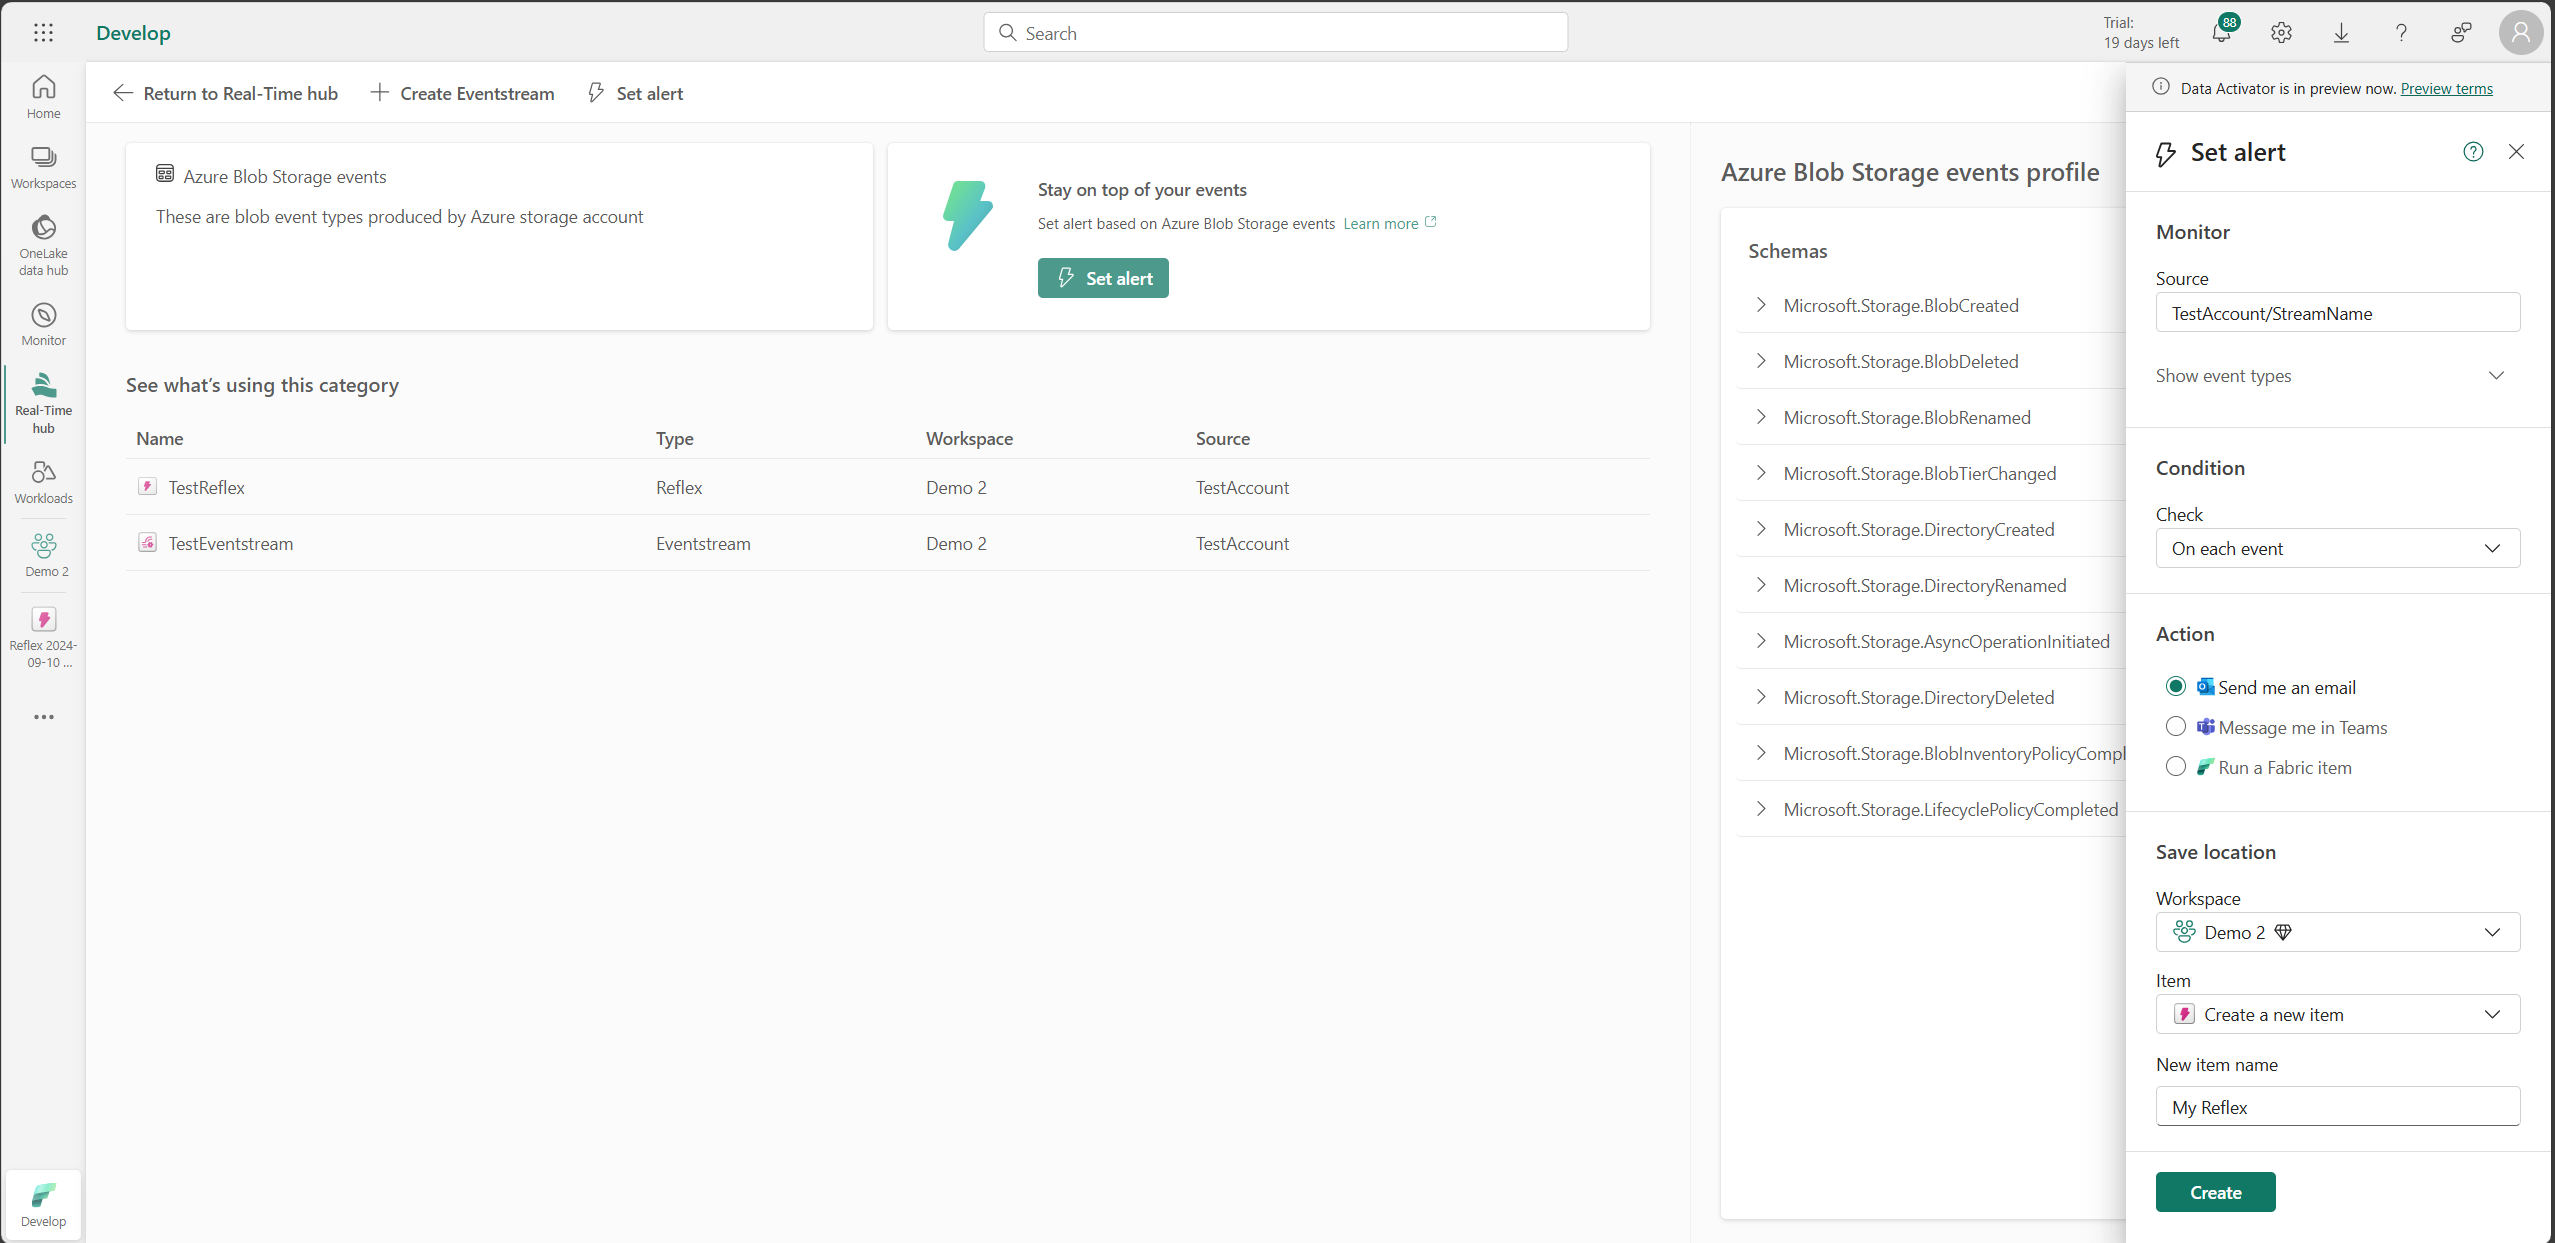Select Message me in Teams radio

pos(2175,726)
